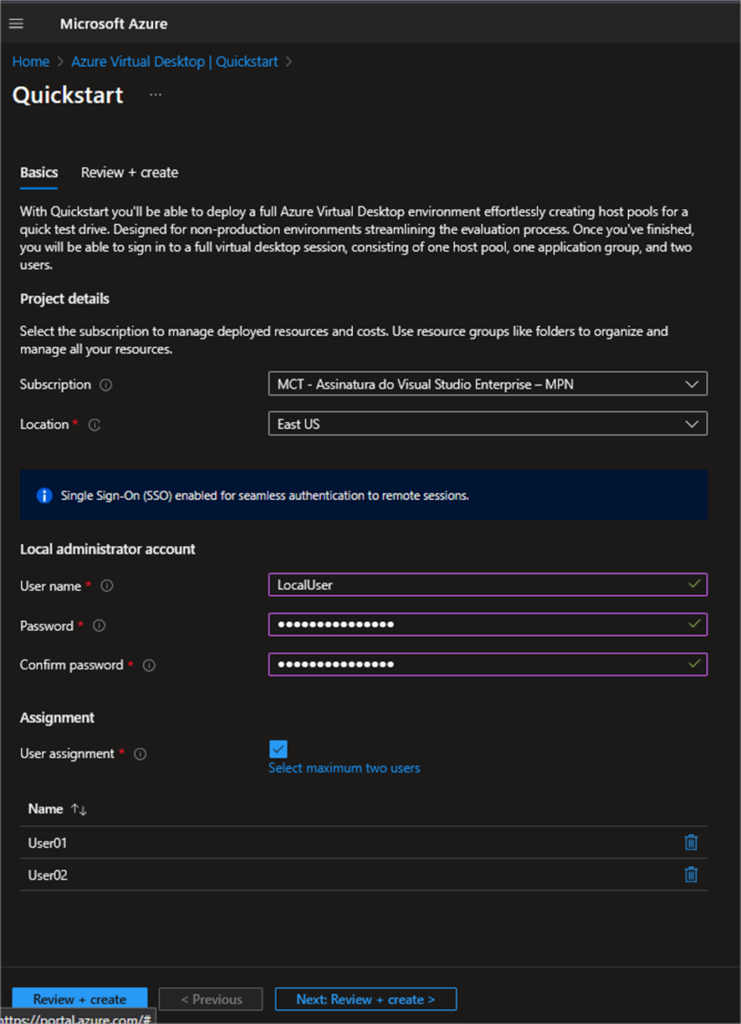Image resolution: width=741 pixels, height=1024 pixels.
Task: Click Select maximum two users link
Action: click(x=344, y=768)
